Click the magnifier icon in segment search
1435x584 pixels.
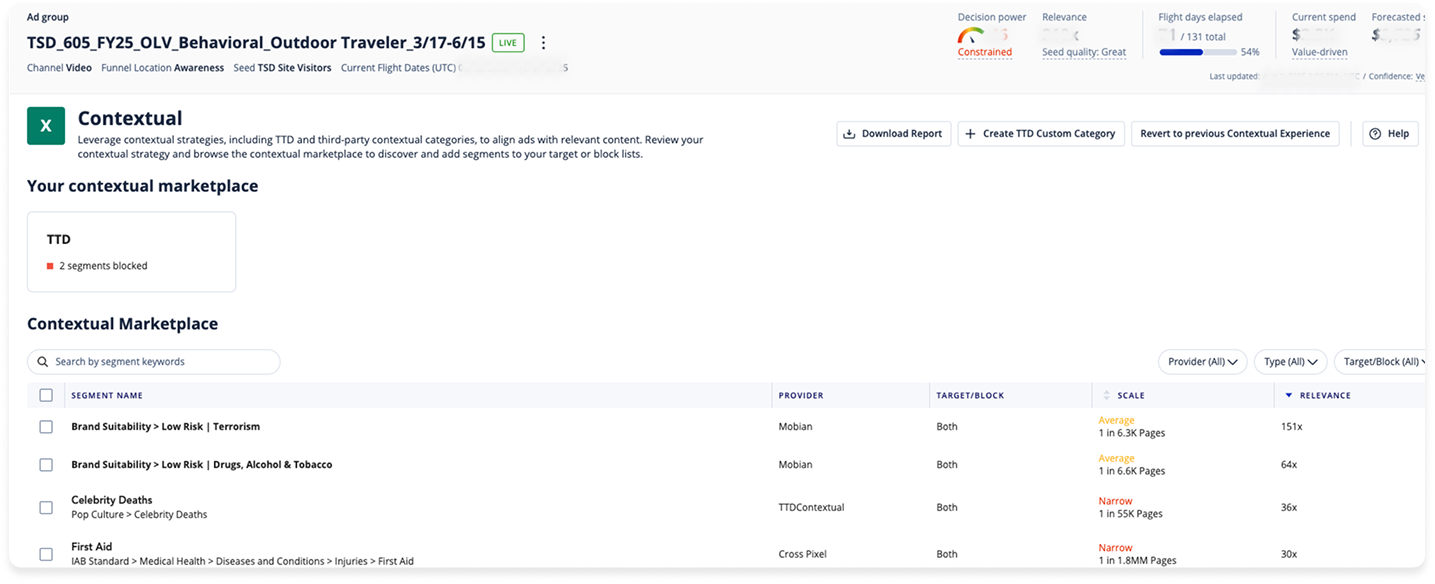point(42,361)
